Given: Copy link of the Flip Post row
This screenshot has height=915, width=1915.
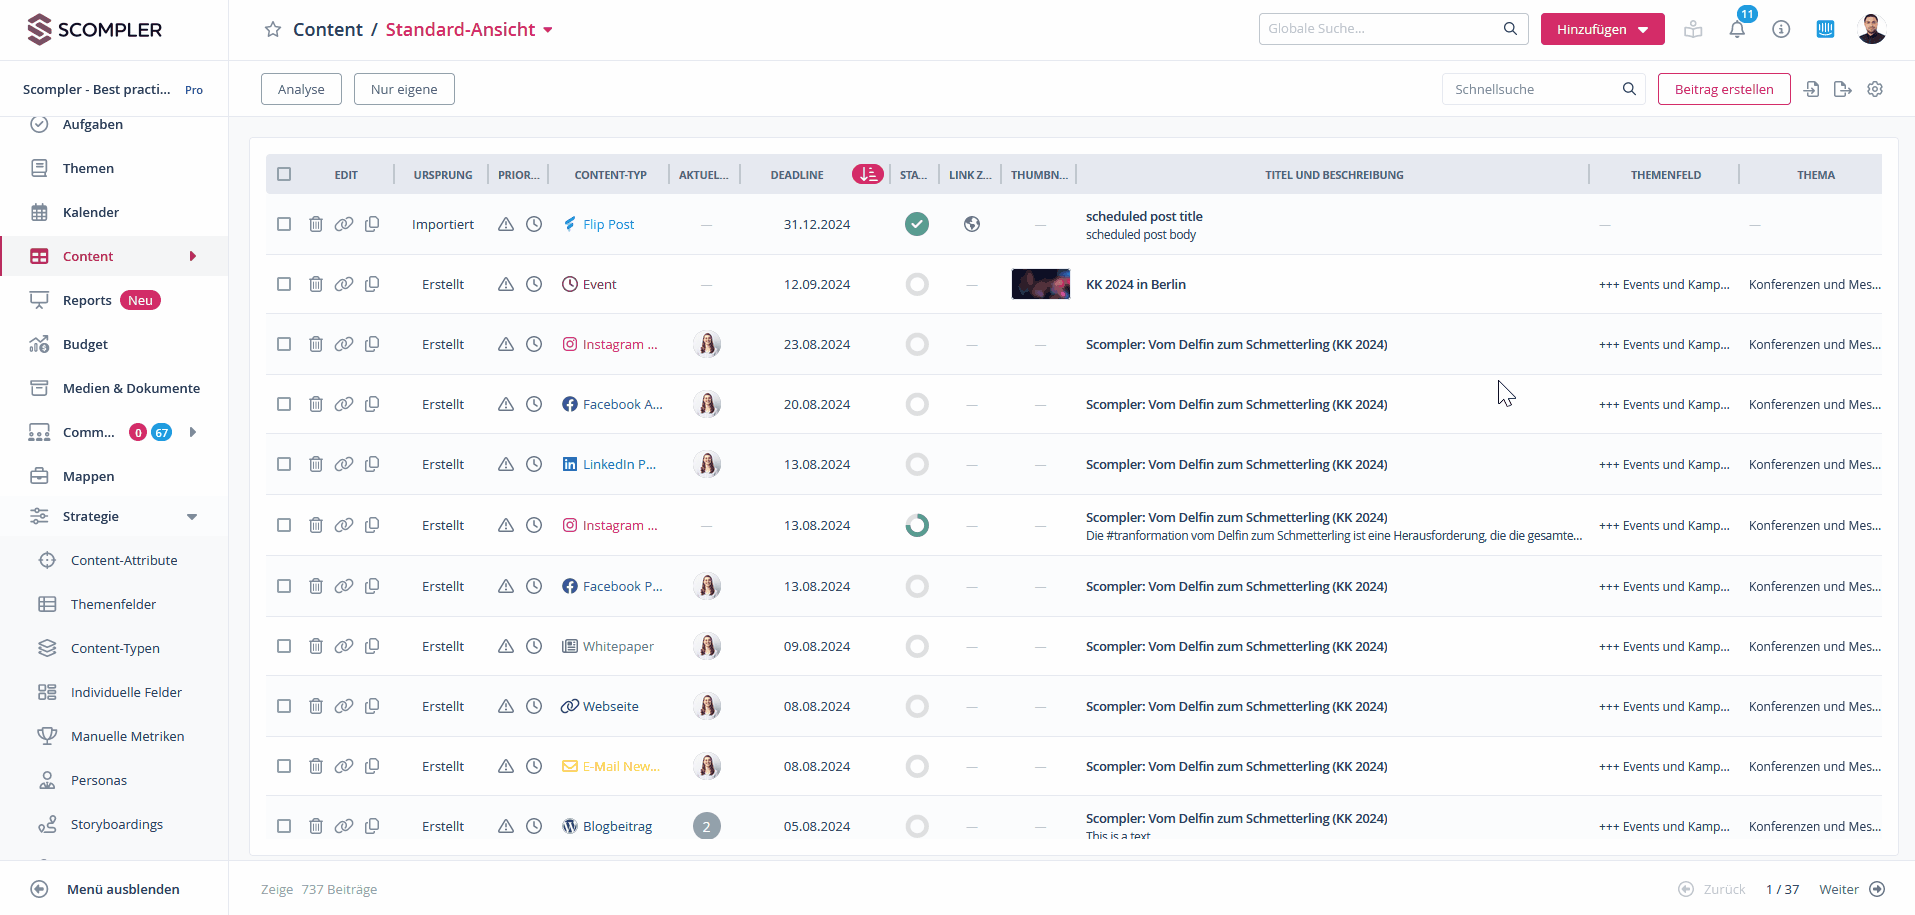Looking at the screenshot, I should point(344,224).
